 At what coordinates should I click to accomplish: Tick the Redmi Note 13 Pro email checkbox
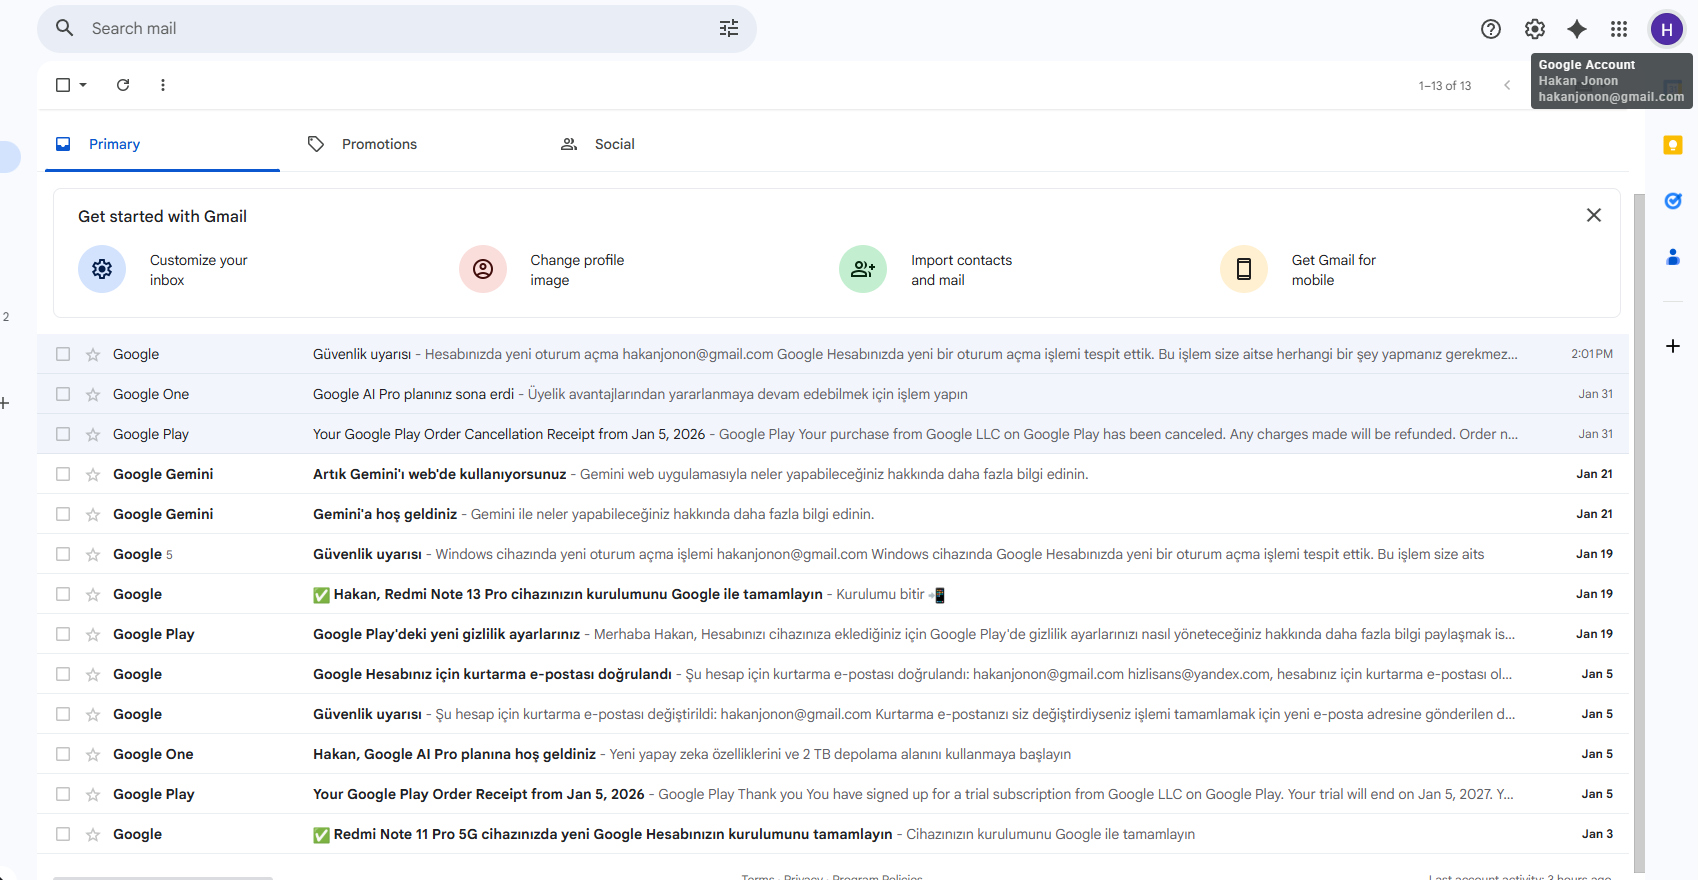click(63, 594)
